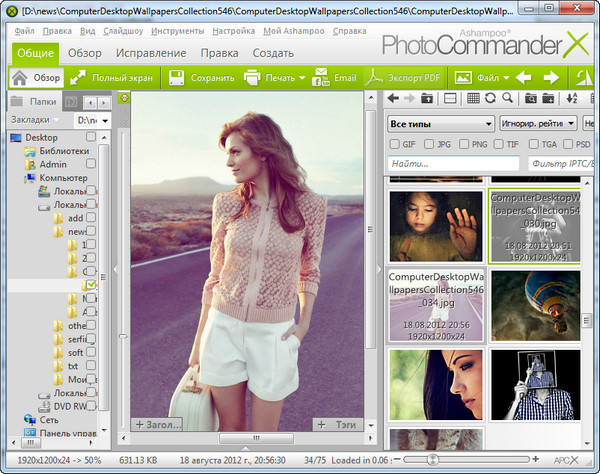Adjust the zoom slider in status bar

pos(432,458)
